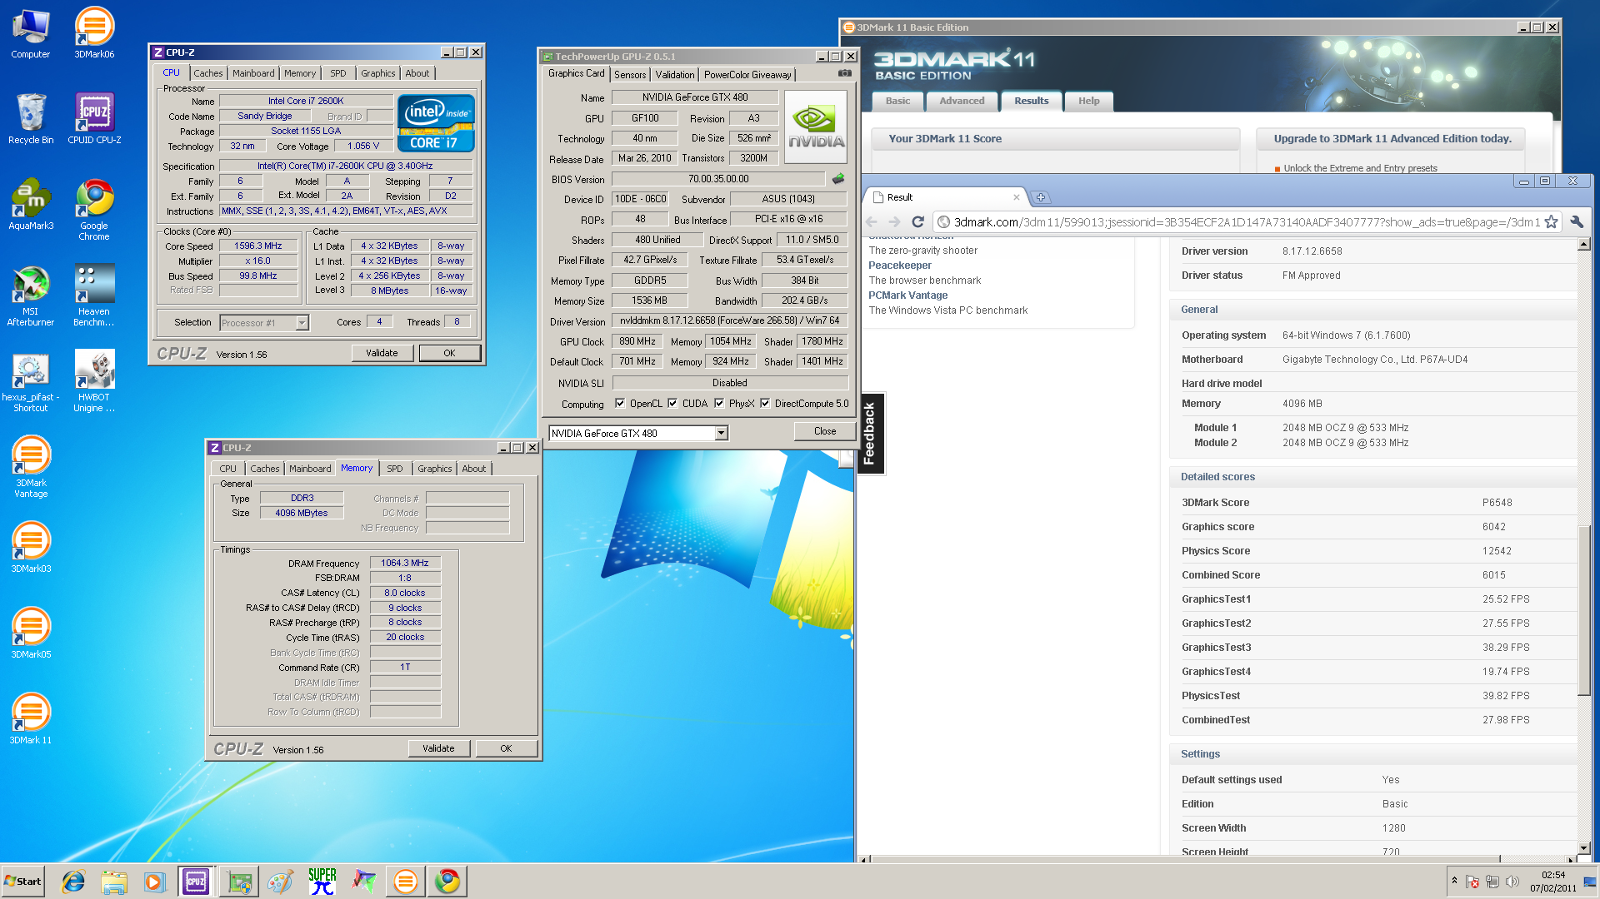The height and width of the screenshot is (899, 1600).
Task: Click OK in the lower CPU-Z window
Action: tap(506, 748)
